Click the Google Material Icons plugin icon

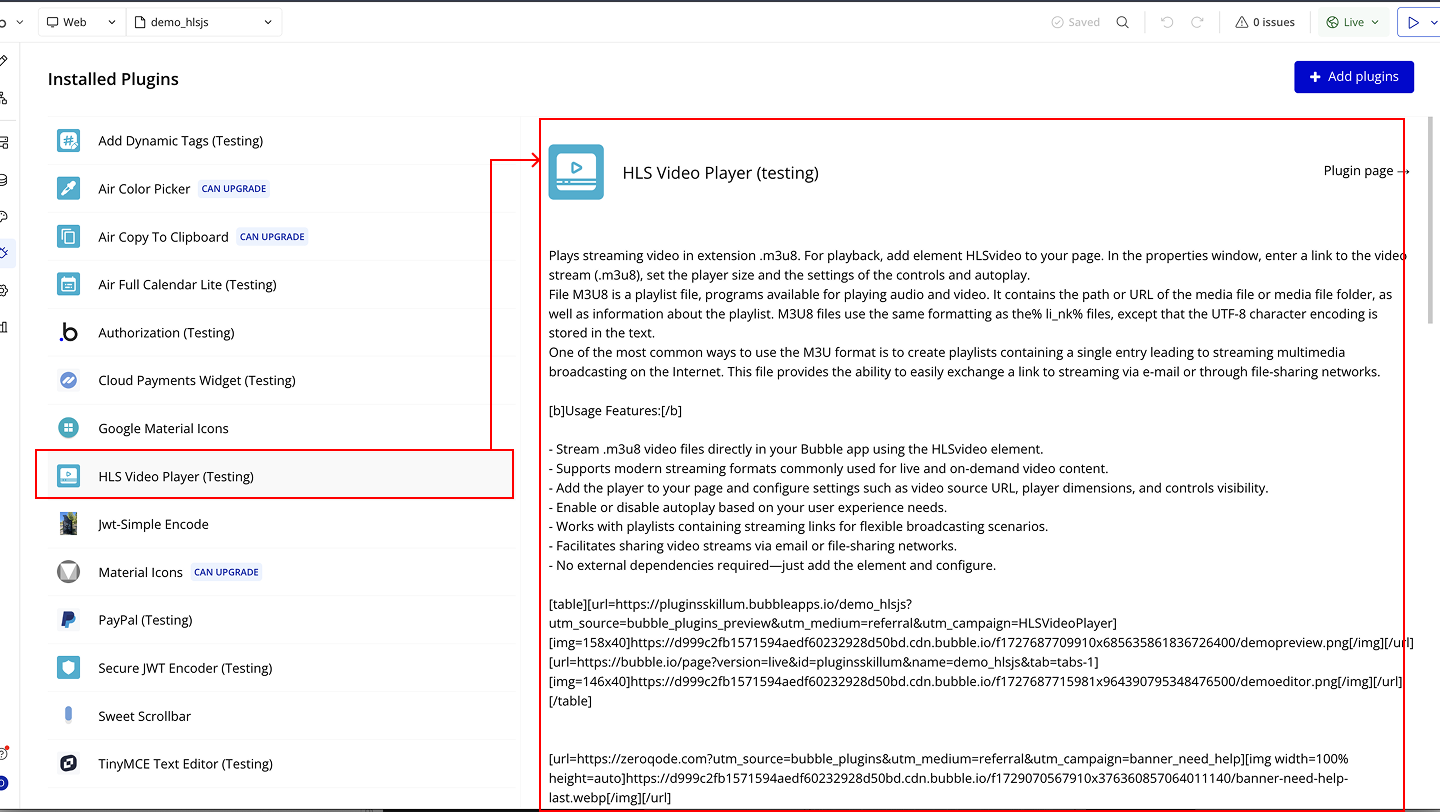[x=68, y=429]
